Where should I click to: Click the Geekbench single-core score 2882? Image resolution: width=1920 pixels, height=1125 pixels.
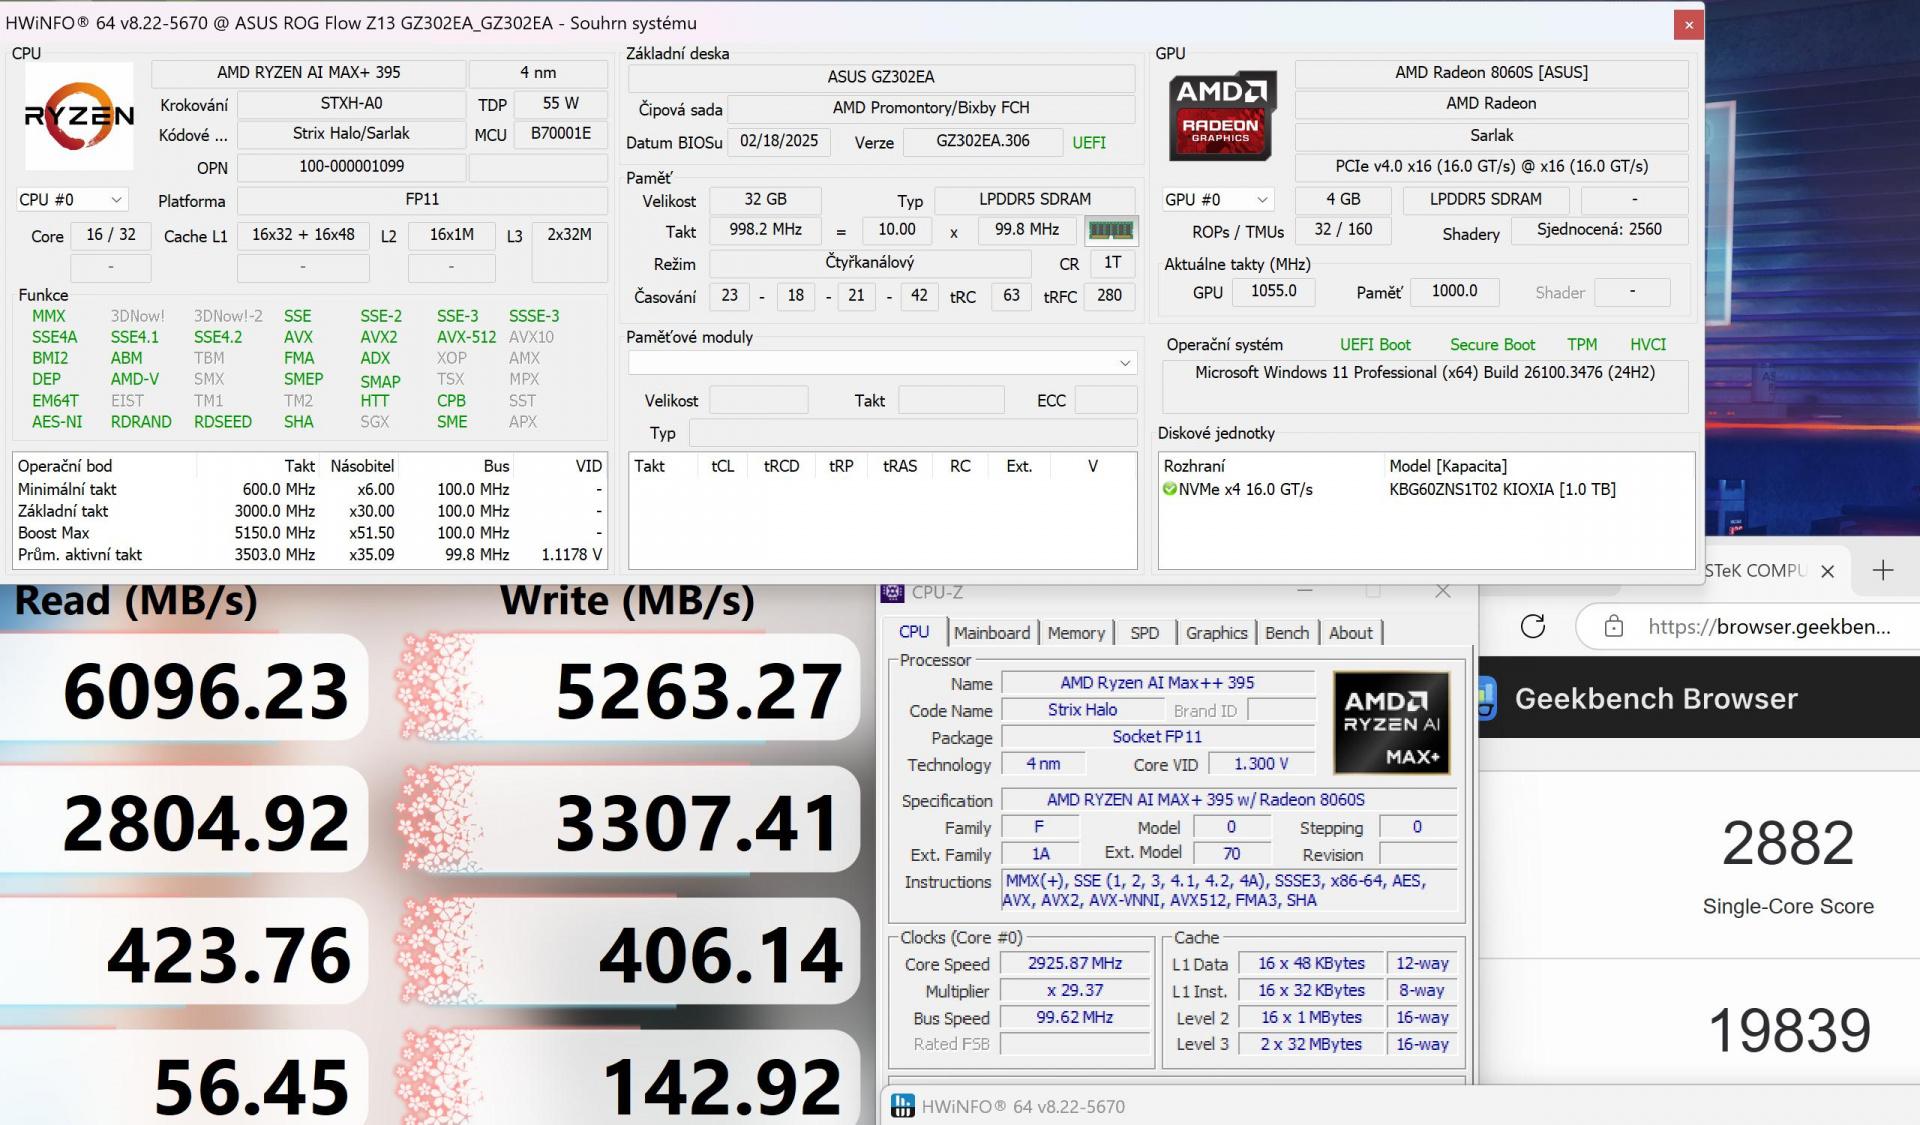coord(1788,843)
